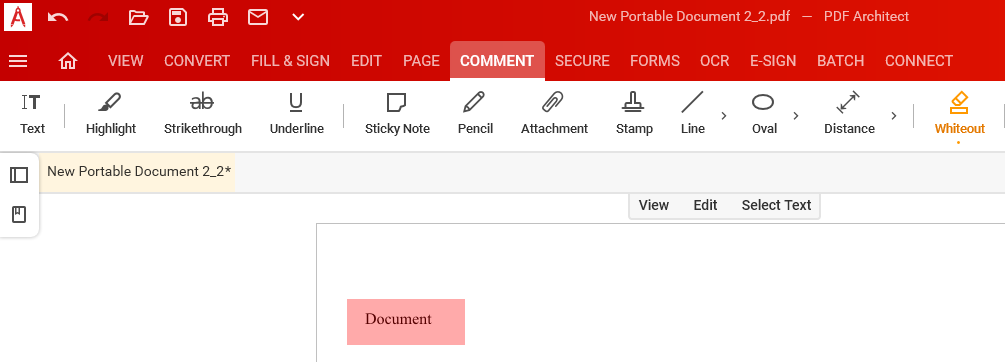This screenshot has height=362, width=1005.
Task: Switch to View mode
Action: (x=654, y=205)
